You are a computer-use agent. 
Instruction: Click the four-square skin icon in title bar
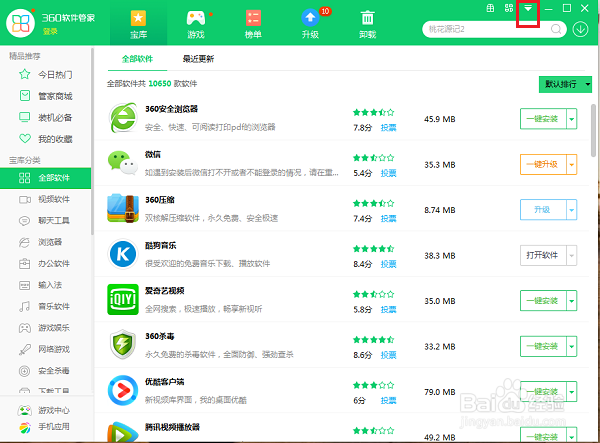coord(509,8)
